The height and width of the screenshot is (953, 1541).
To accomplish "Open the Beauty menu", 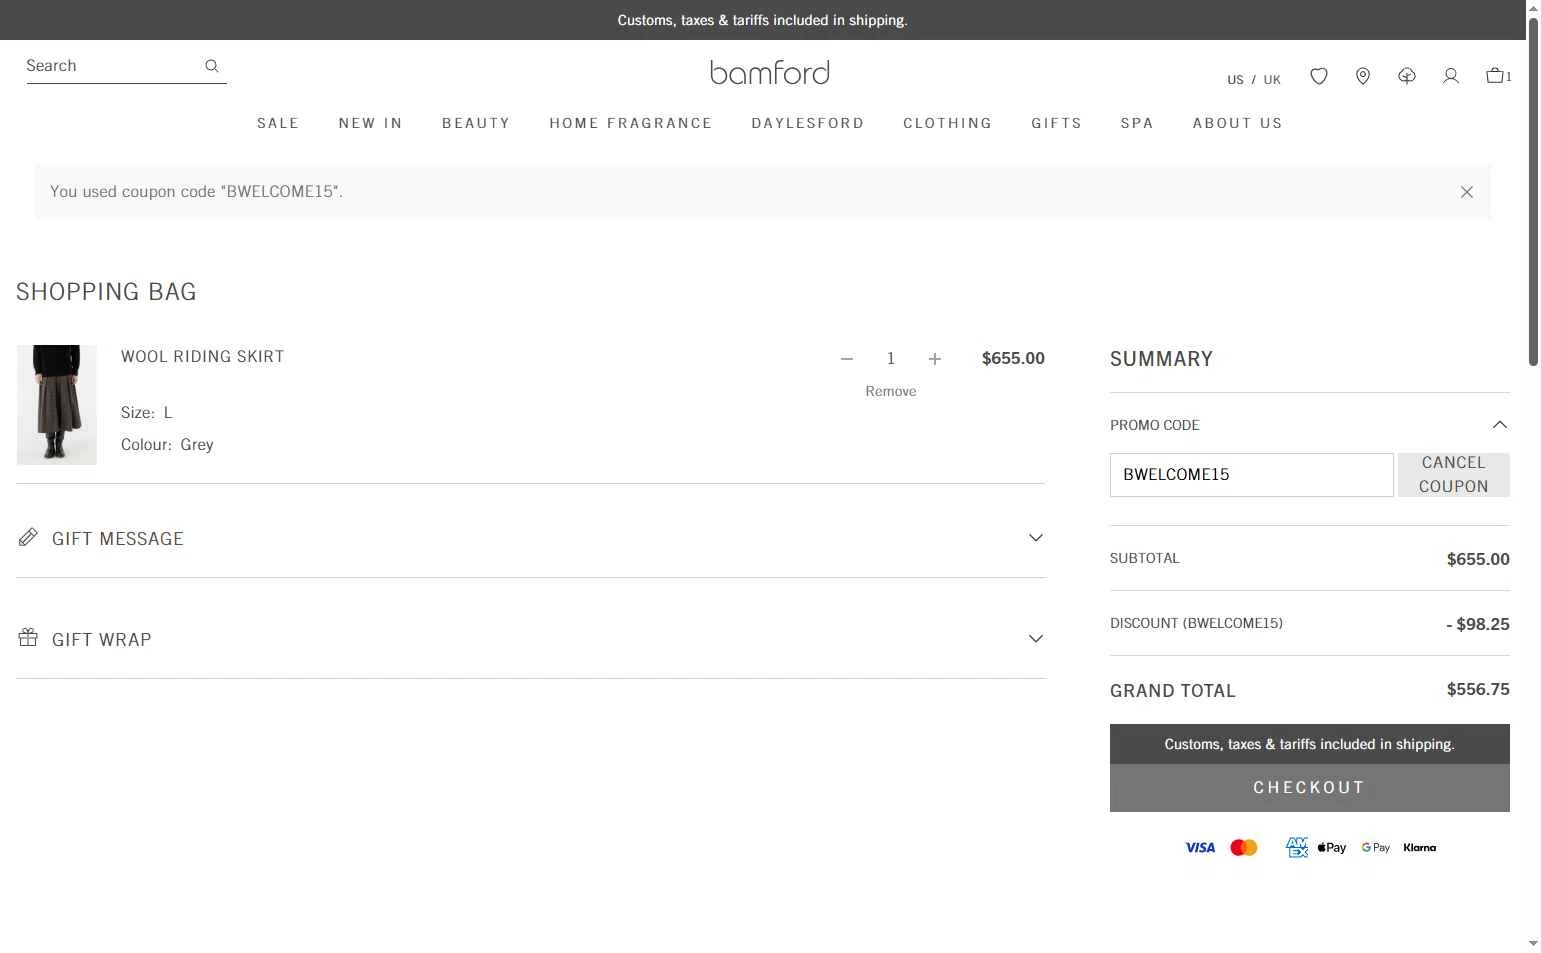I will (476, 123).
